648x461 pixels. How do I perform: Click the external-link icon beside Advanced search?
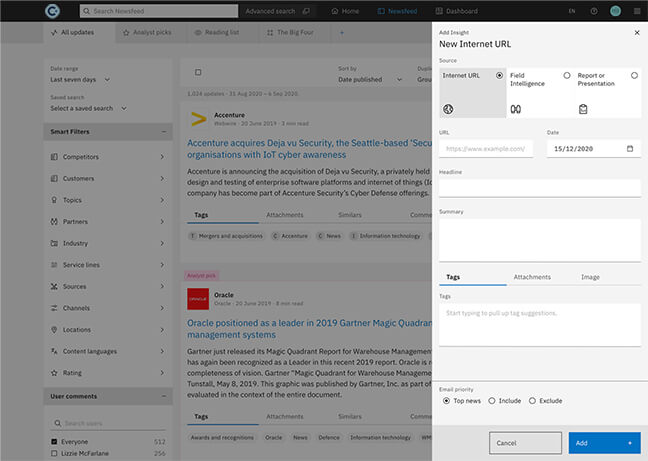coord(306,11)
